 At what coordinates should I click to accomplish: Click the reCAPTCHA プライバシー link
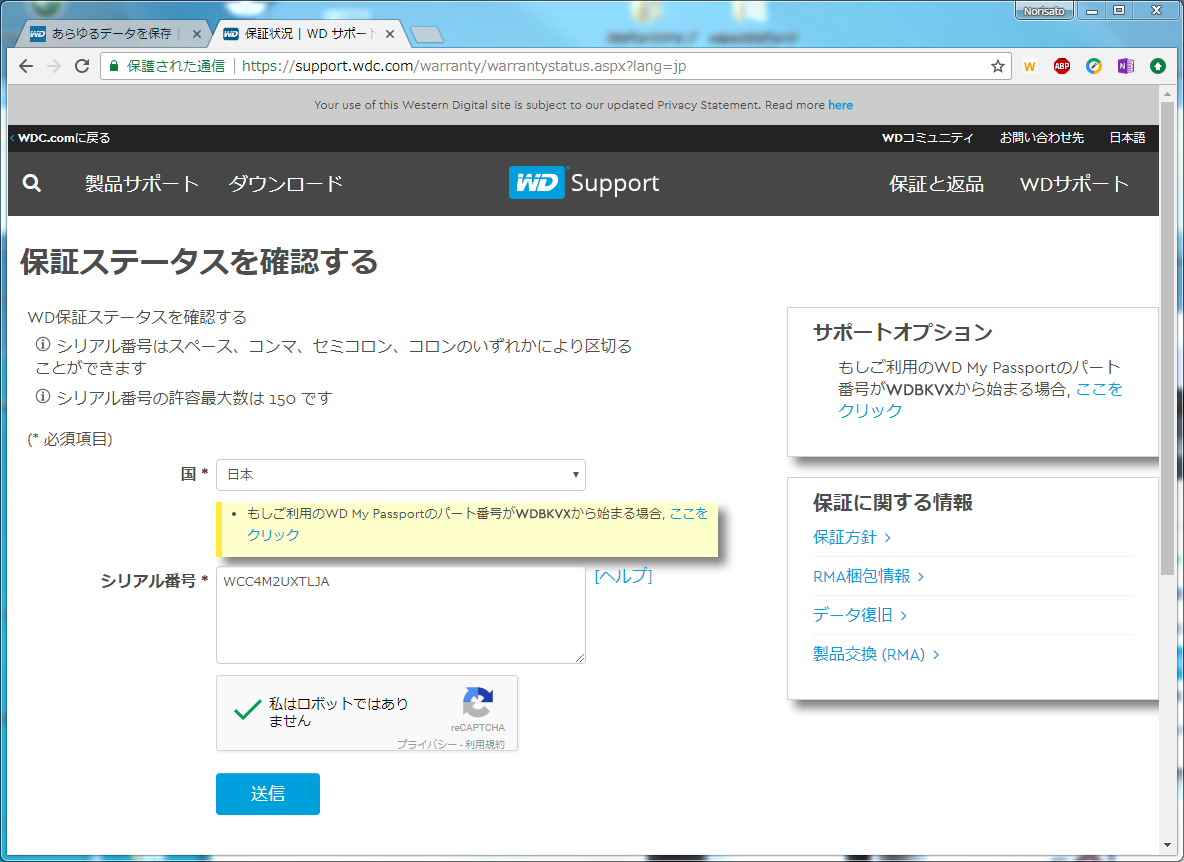[x=427, y=744]
